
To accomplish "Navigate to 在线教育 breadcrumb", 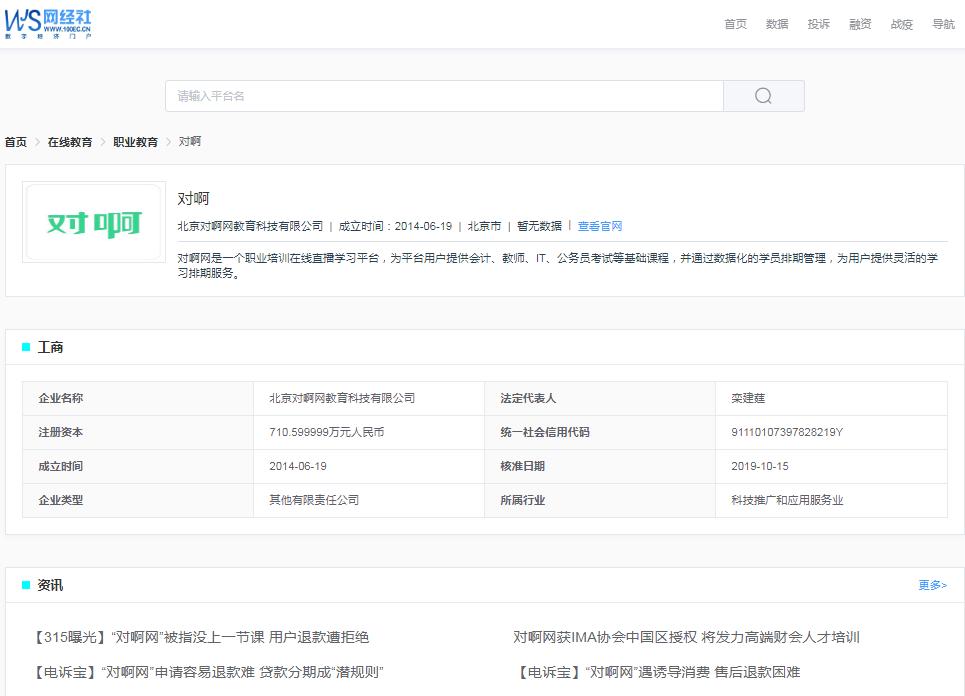I will point(70,142).
